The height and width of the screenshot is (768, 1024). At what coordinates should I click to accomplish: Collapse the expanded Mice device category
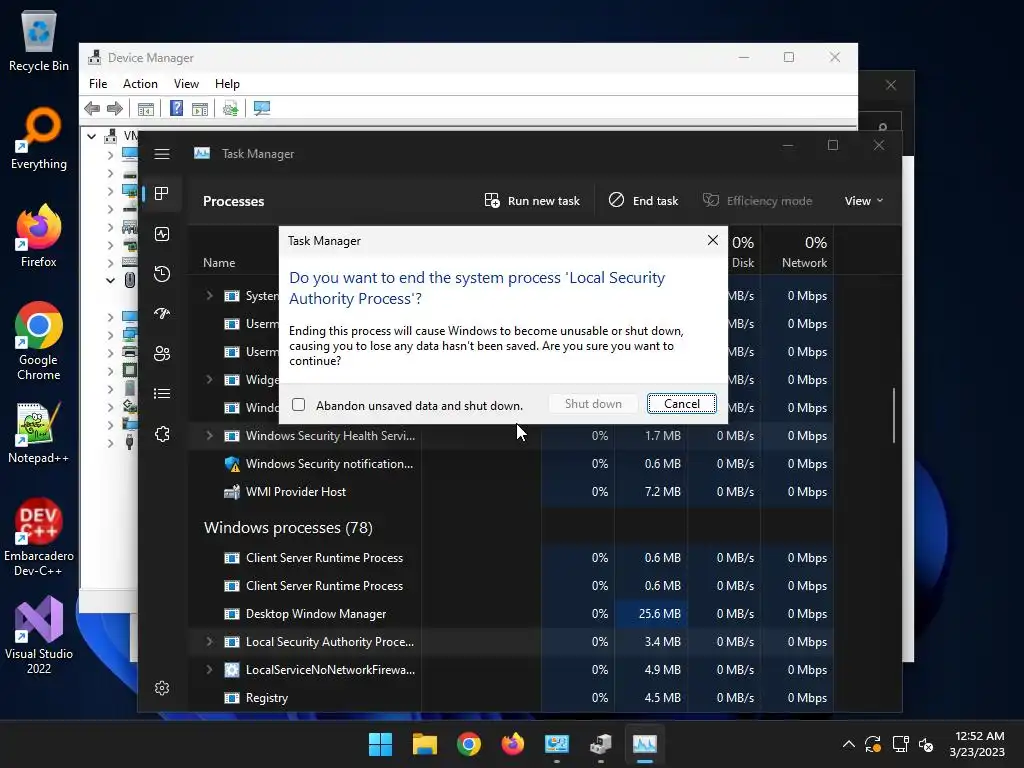tap(110, 280)
